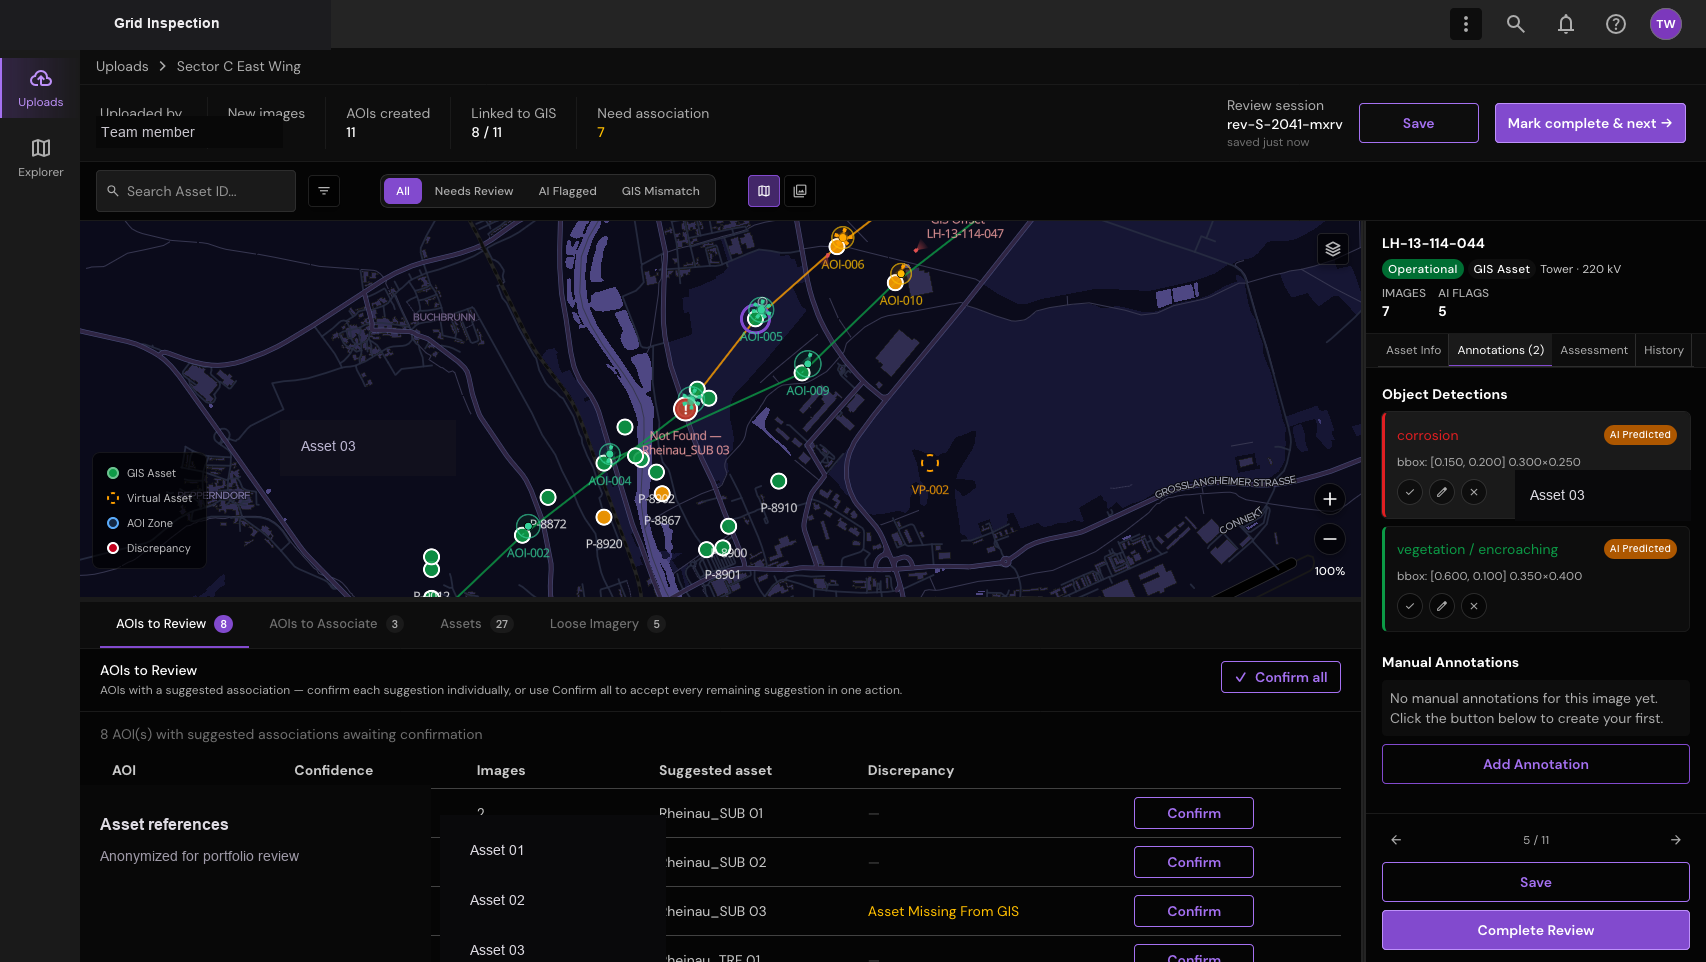Viewport: 1706px width, 962px height.
Task: Confirm the Rheinau_SUB 03 suggestion
Action: [1194, 911]
